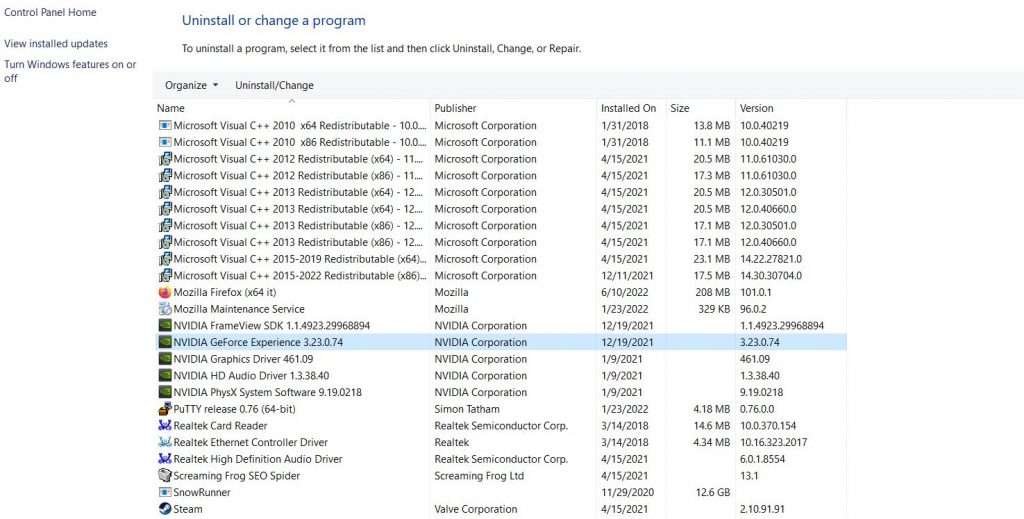Click the 329 KB size value
Viewport: 1024px width, 519px height.
pyautogui.click(x=714, y=309)
